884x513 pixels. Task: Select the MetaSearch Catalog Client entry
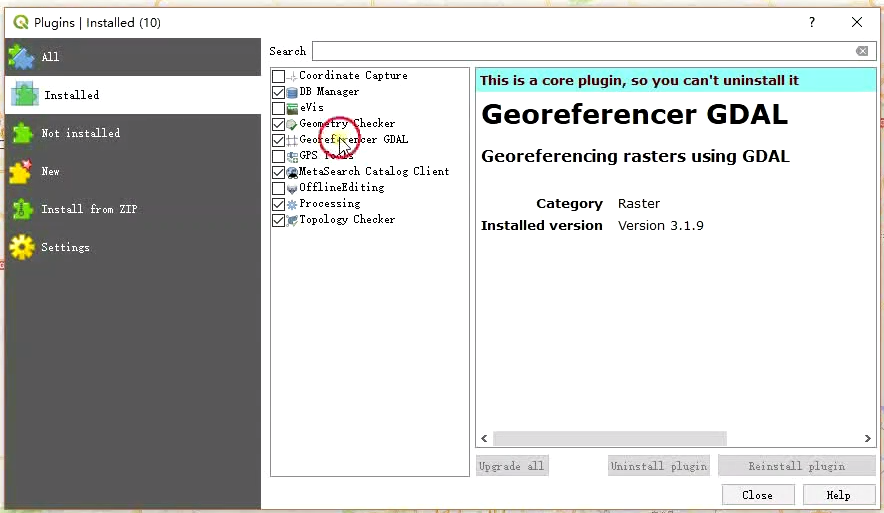[374, 171]
